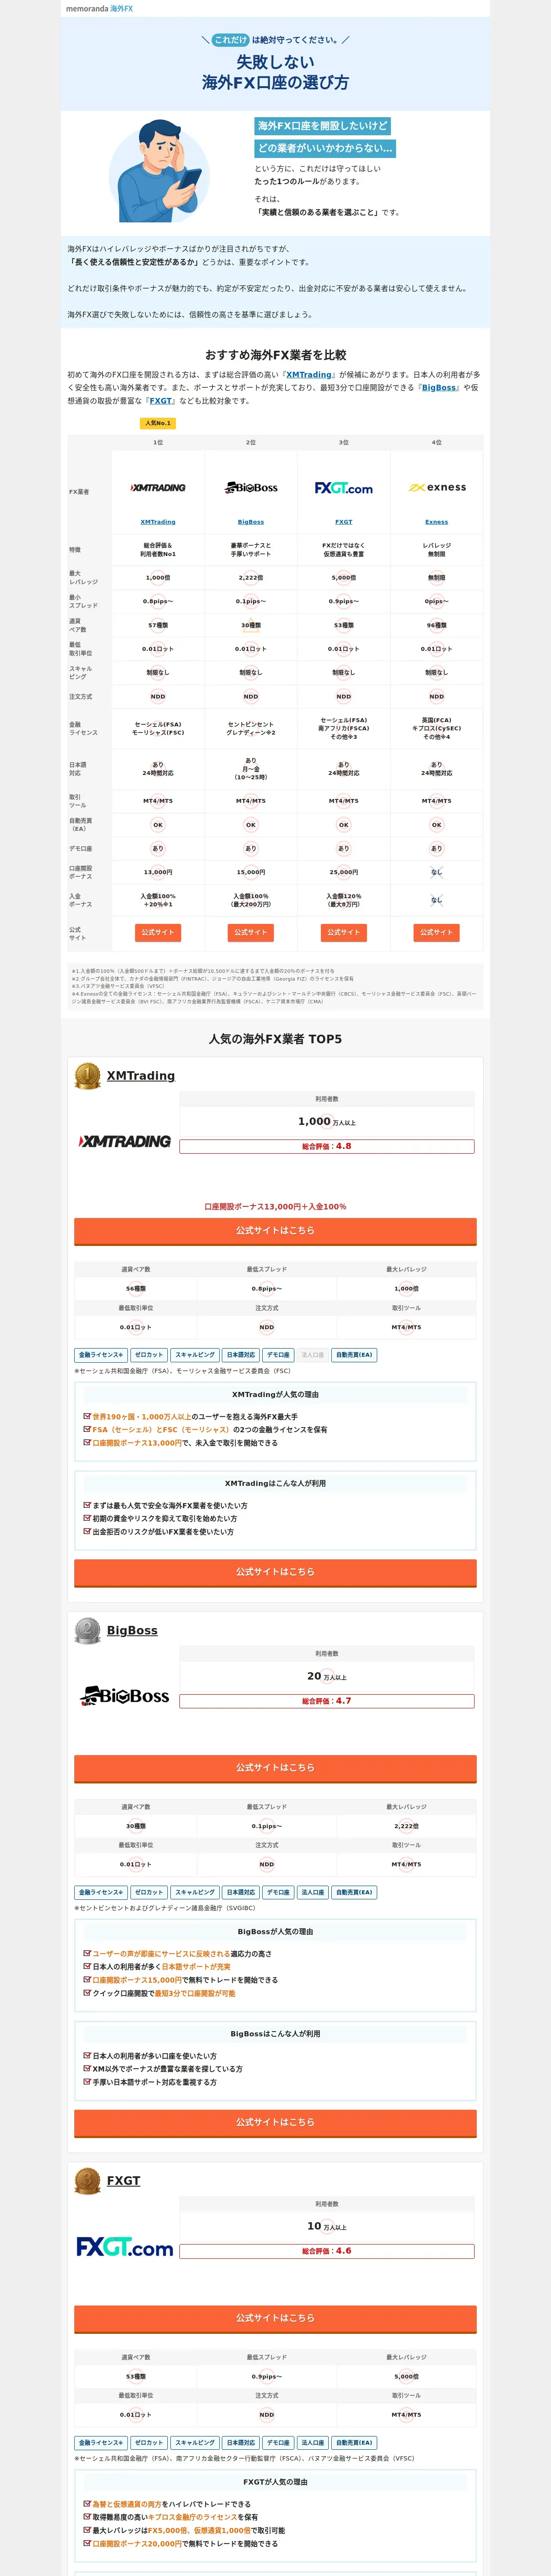Click 公式サイトはこちら below BigBoss 総合評価 4.7
The width and height of the screenshot is (551, 2576).
(275, 1768)
